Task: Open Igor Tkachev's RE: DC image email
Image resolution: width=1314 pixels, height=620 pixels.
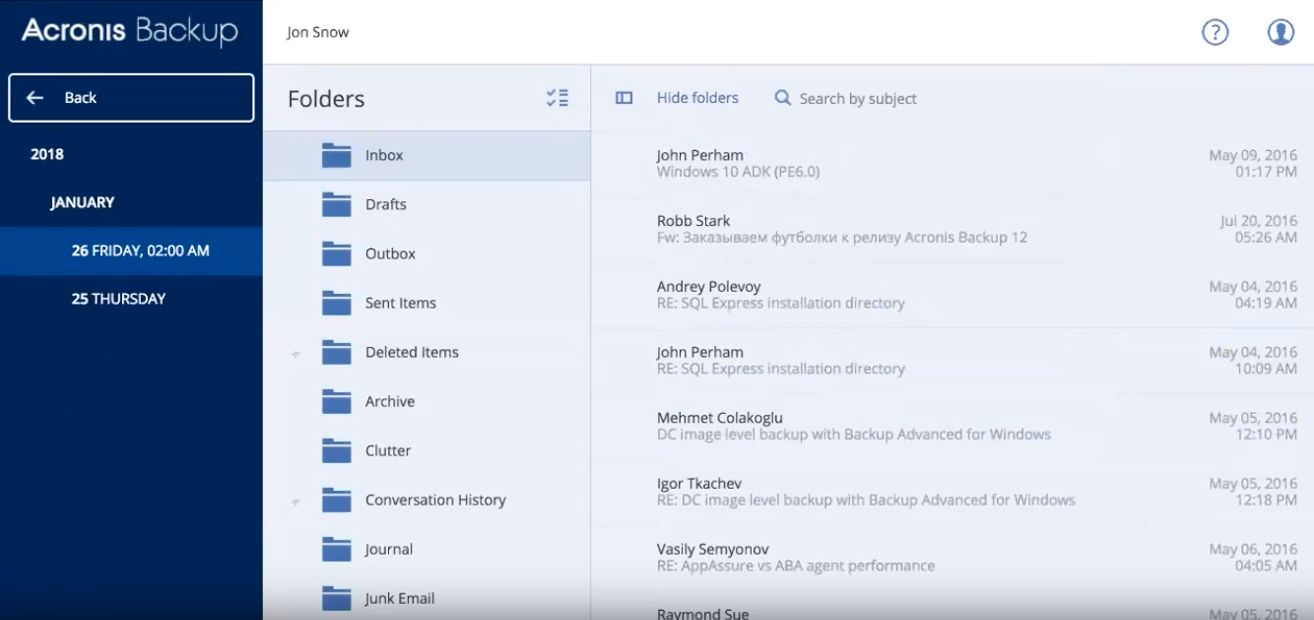Action: click(952, 491)
